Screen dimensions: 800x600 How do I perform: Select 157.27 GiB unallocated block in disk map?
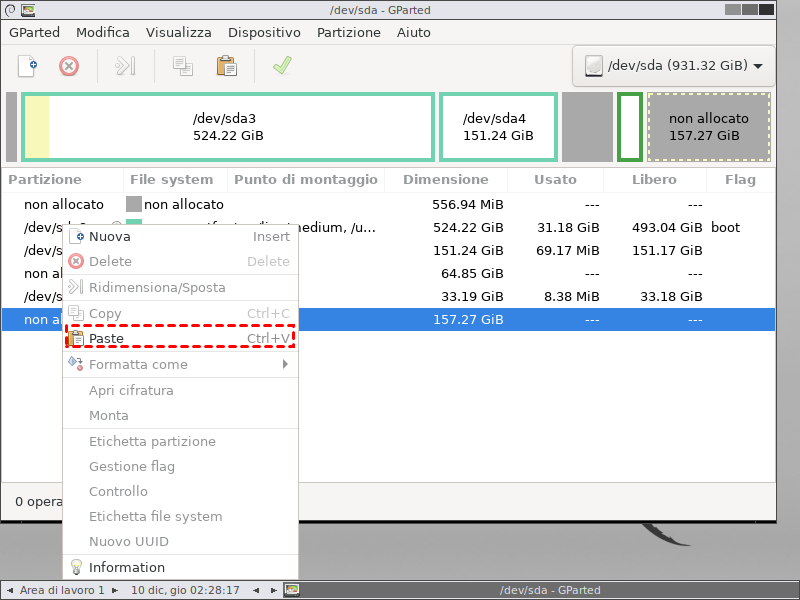click(709, 127)
